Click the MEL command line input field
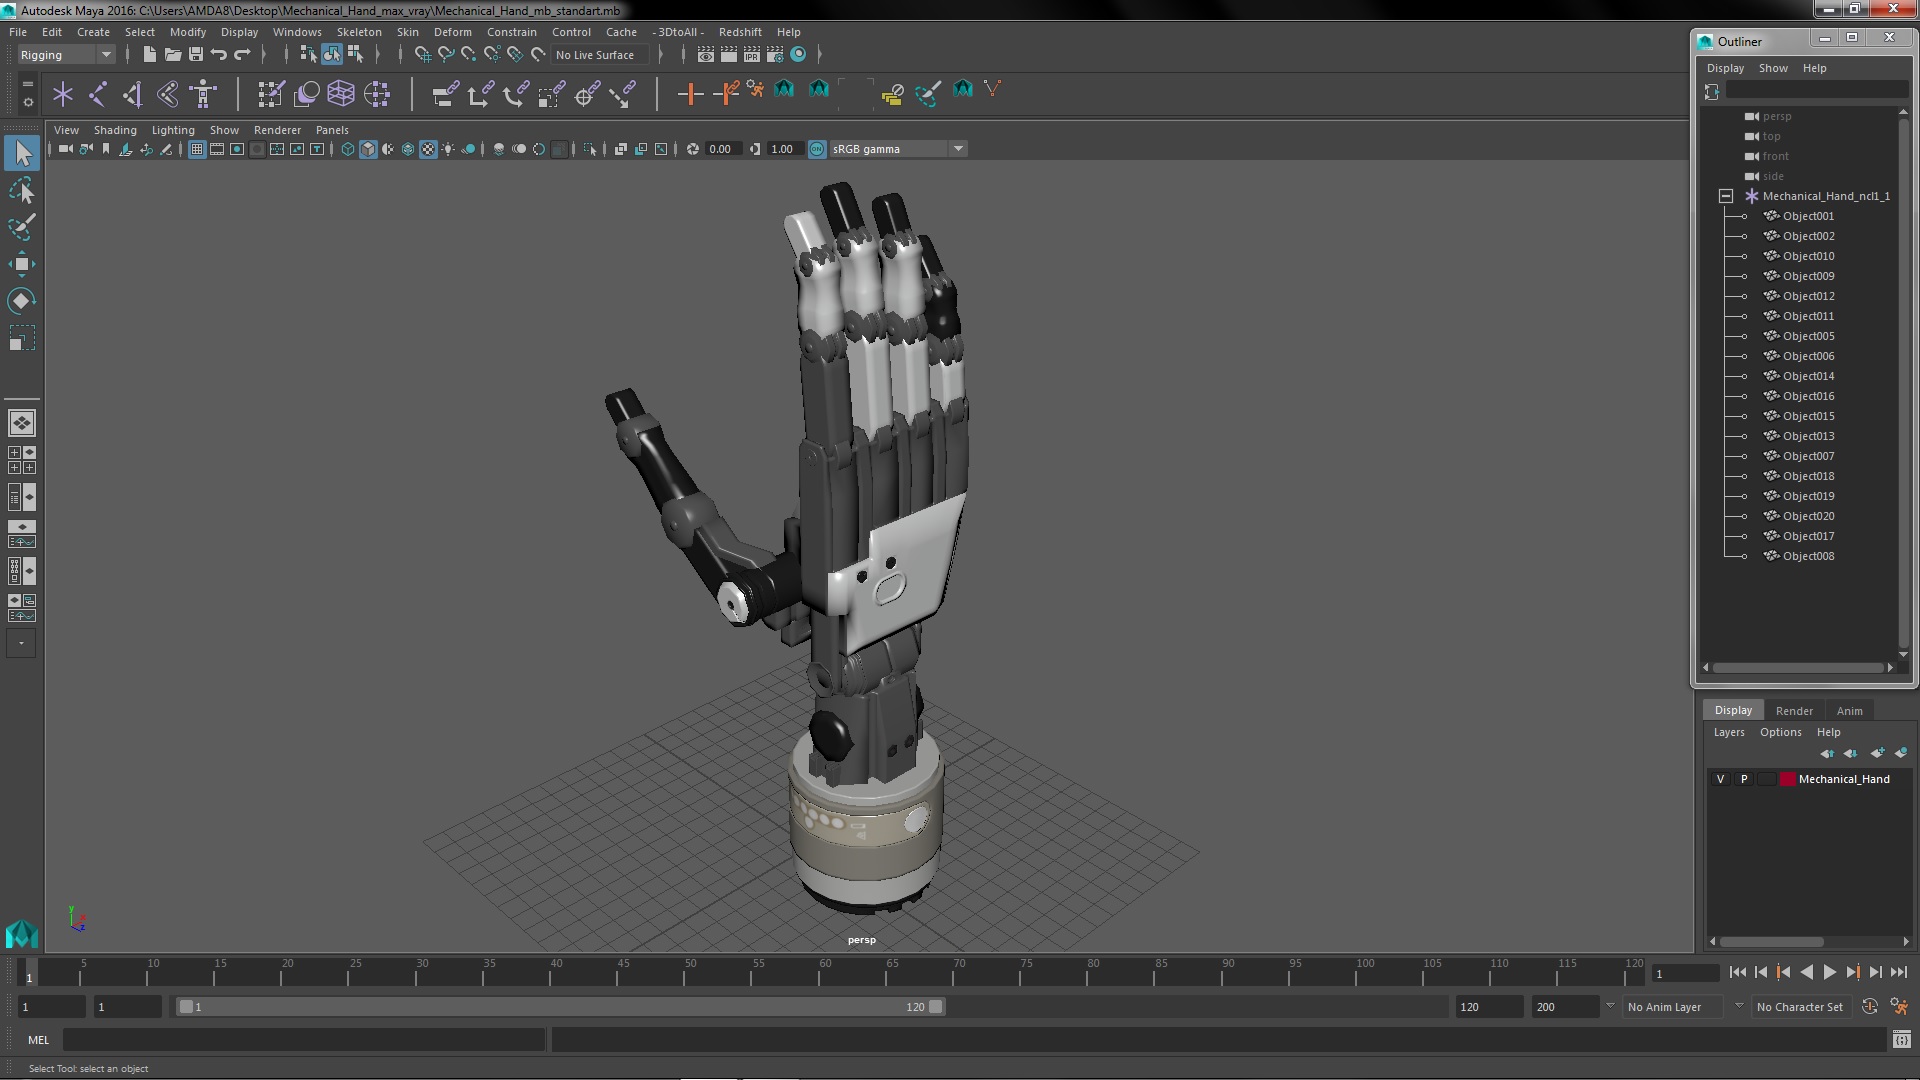Image resolution: width=1920 pixels, height=1080 pixels. pyautogui.click(x=304, y=1040)
